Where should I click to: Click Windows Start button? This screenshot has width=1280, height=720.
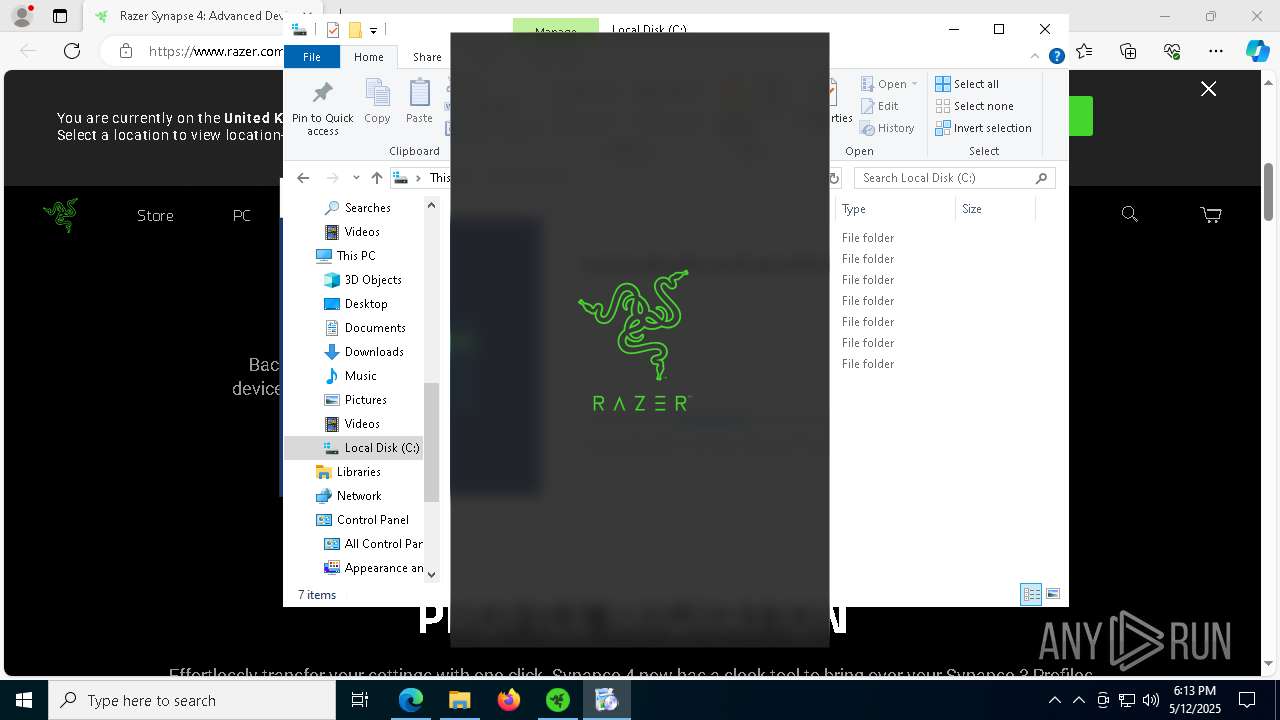coord(24,700)
